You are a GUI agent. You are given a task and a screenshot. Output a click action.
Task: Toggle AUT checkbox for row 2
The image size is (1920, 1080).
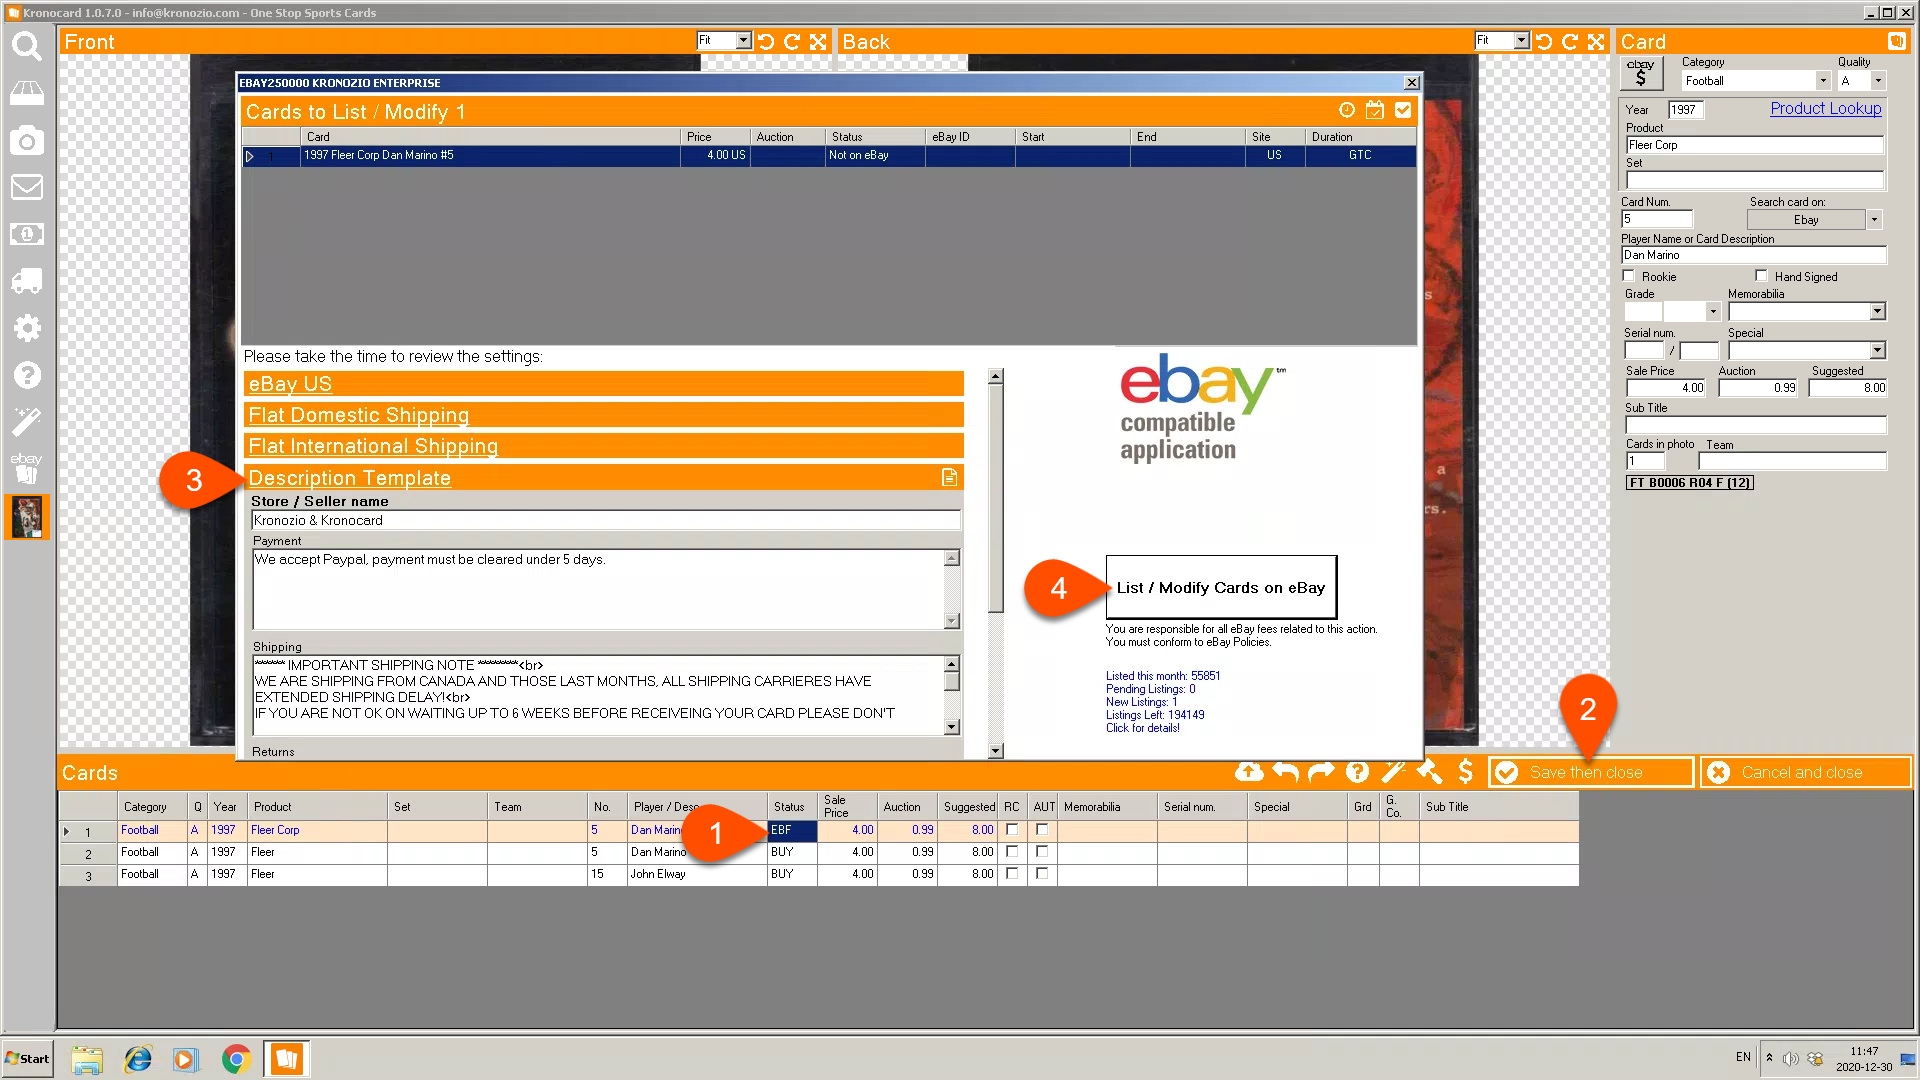1042,852
